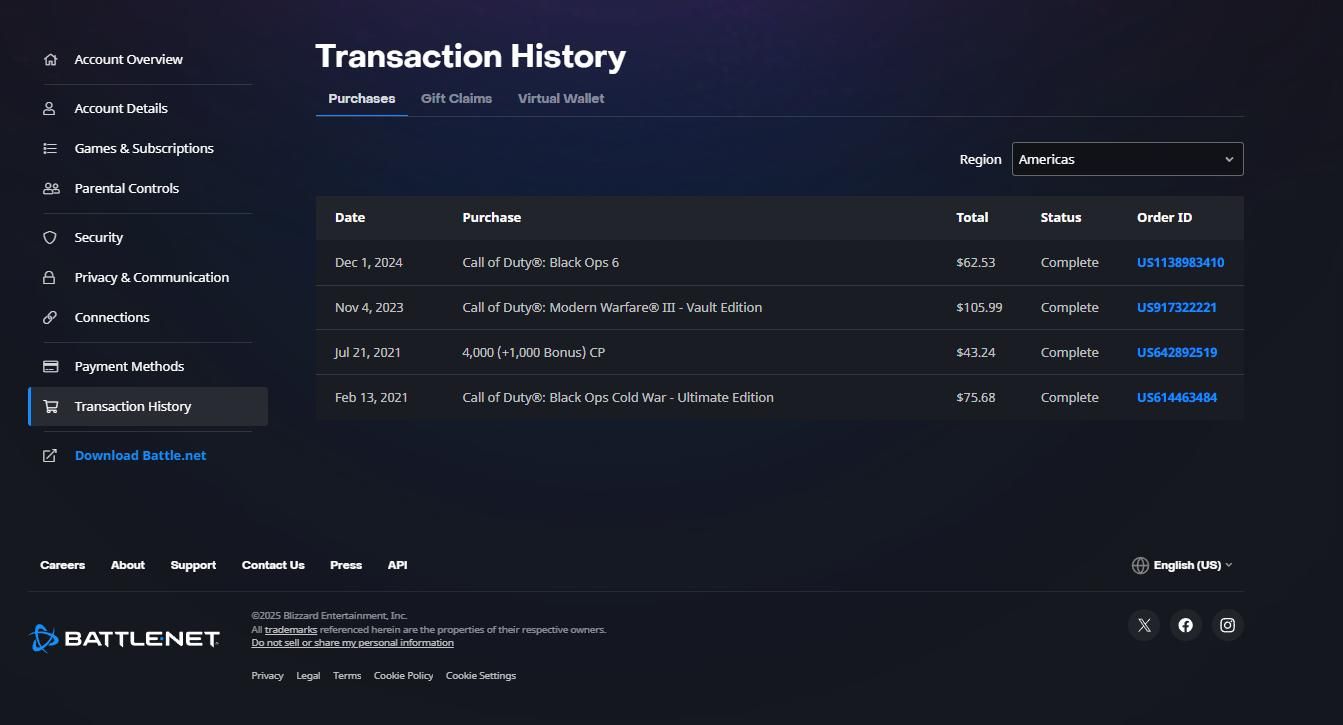Click the Order ID column header

coord(1164,218)
